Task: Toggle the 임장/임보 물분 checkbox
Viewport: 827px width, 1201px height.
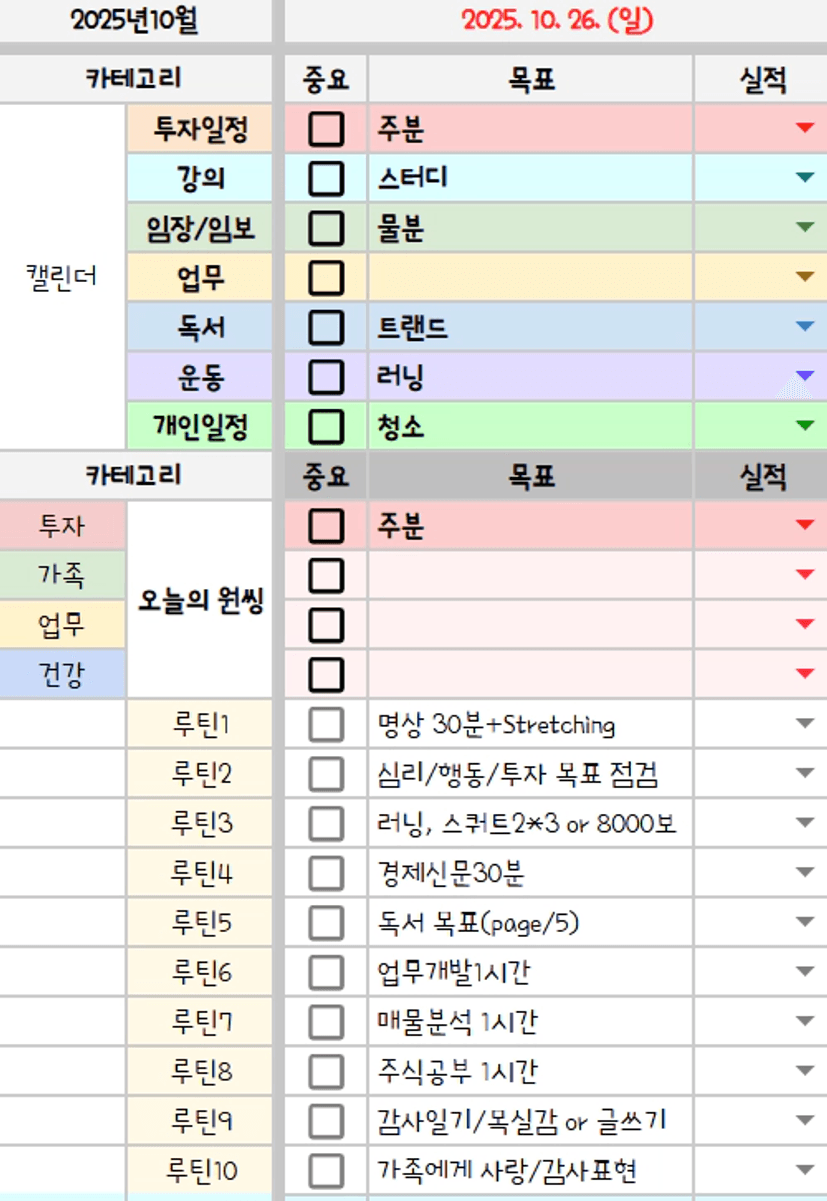Action: click(326, 228)
